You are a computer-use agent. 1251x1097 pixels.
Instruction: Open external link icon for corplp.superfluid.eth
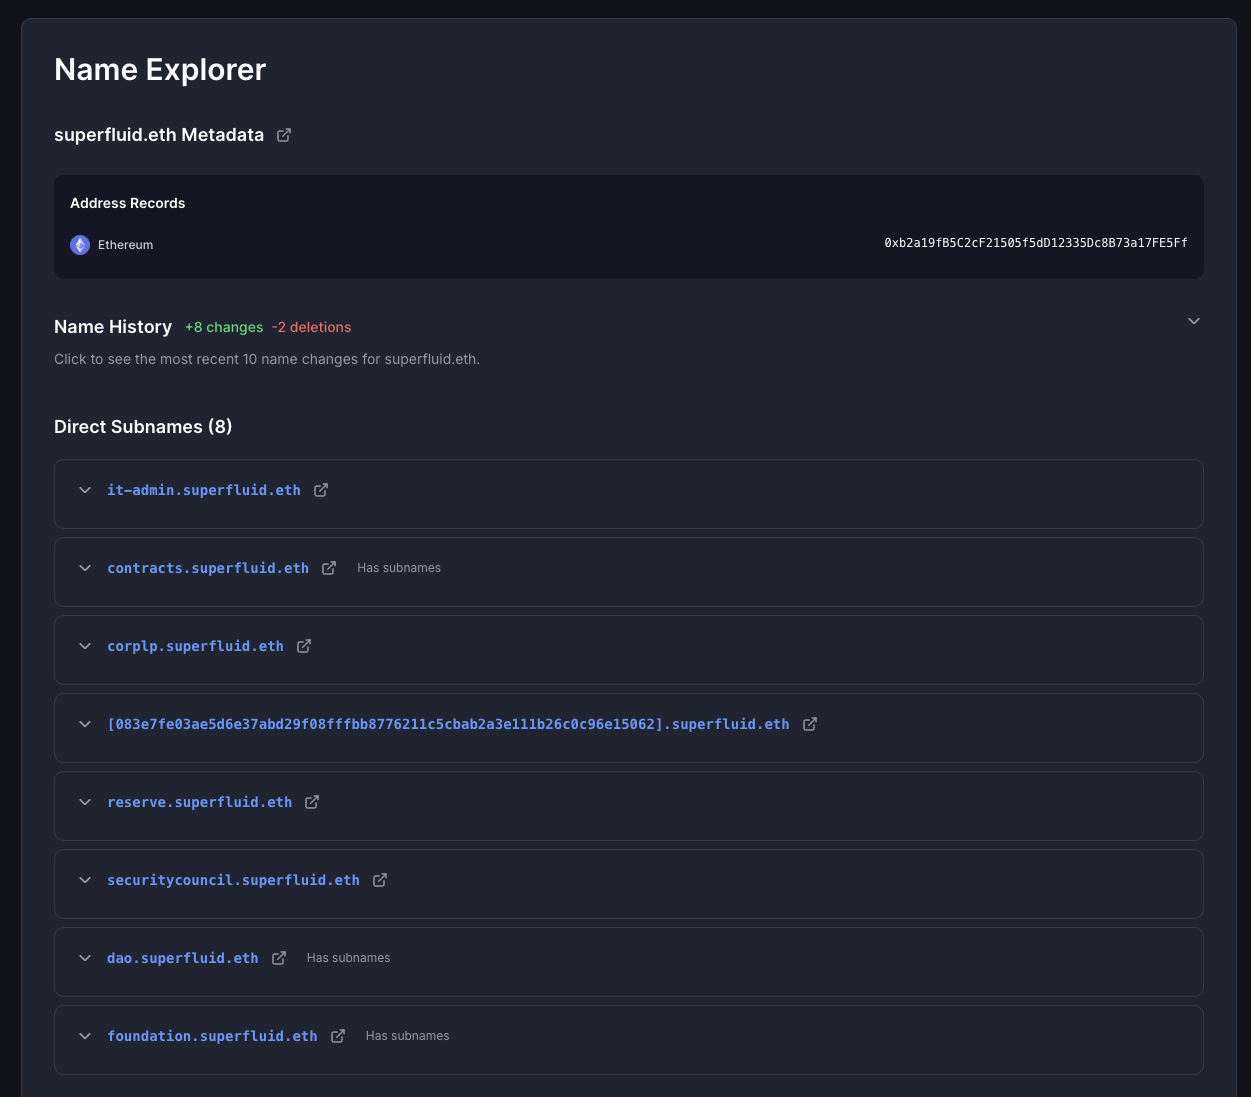pos(304,646)
